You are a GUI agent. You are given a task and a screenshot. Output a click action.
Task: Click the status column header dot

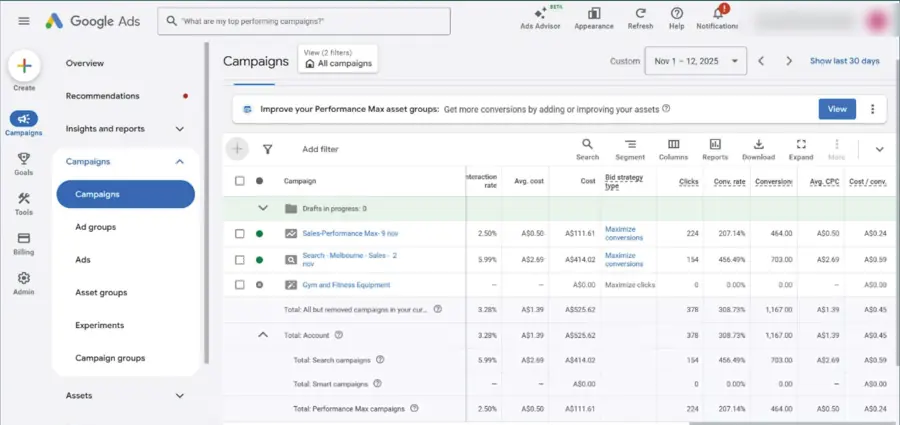(259, 181)
